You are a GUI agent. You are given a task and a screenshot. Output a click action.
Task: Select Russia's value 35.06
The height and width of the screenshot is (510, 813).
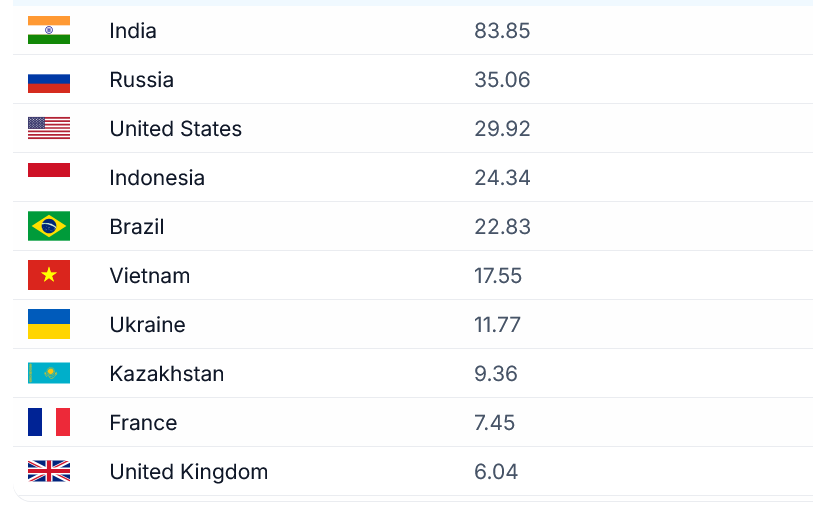pyautogui.click(x=502, y=80)
